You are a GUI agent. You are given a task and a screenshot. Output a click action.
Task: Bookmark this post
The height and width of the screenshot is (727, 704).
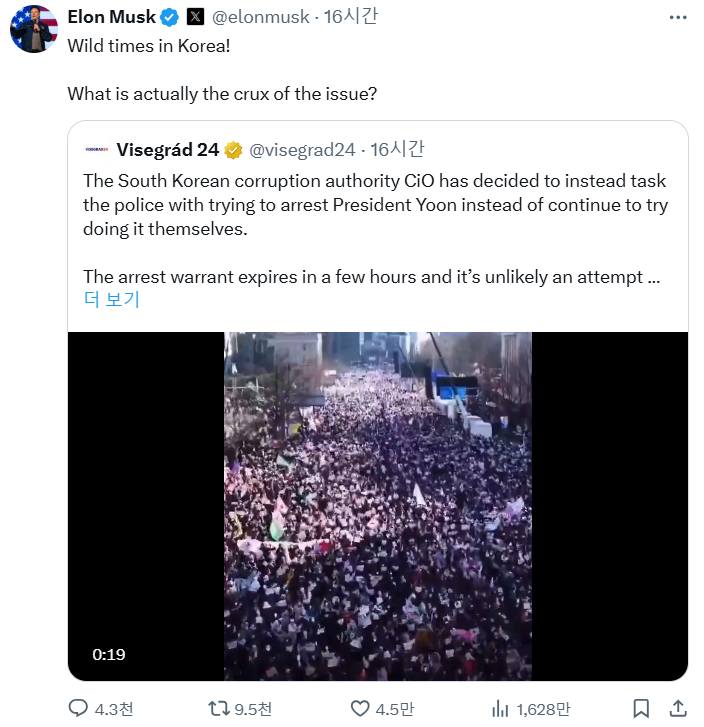pyautogui.click(x=641, y=709)
